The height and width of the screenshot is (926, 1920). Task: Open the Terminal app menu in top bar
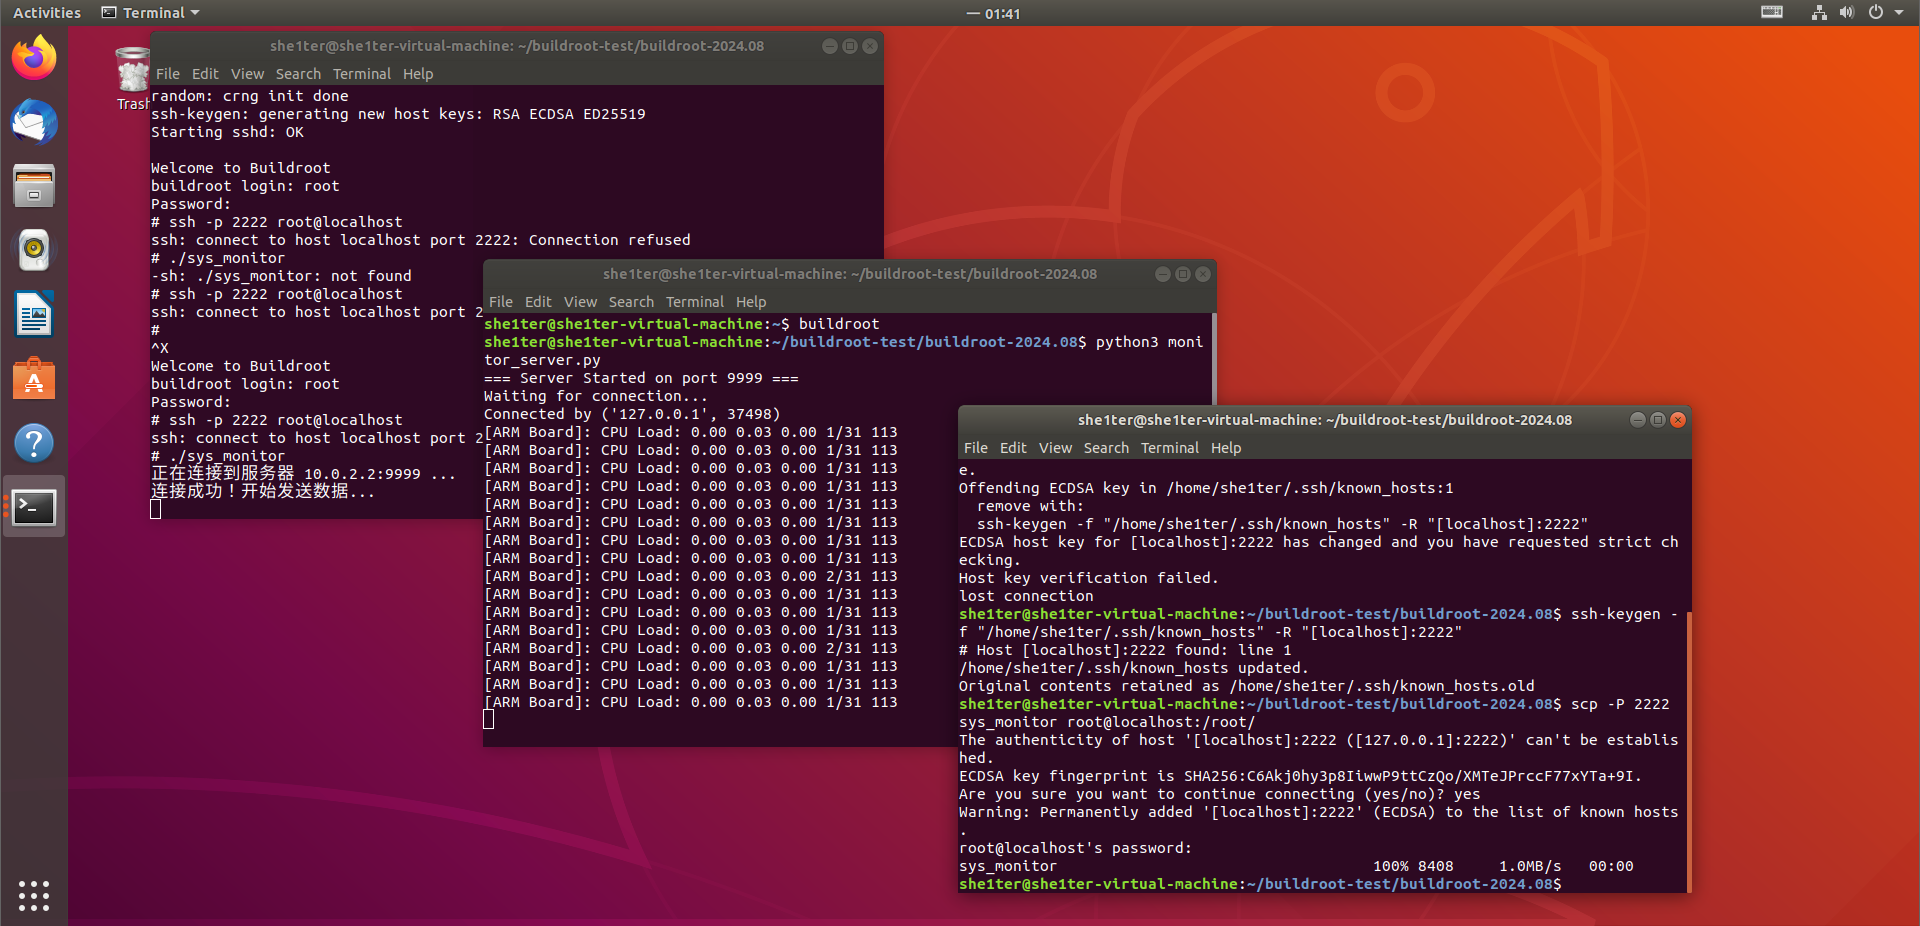coord(151,13)
